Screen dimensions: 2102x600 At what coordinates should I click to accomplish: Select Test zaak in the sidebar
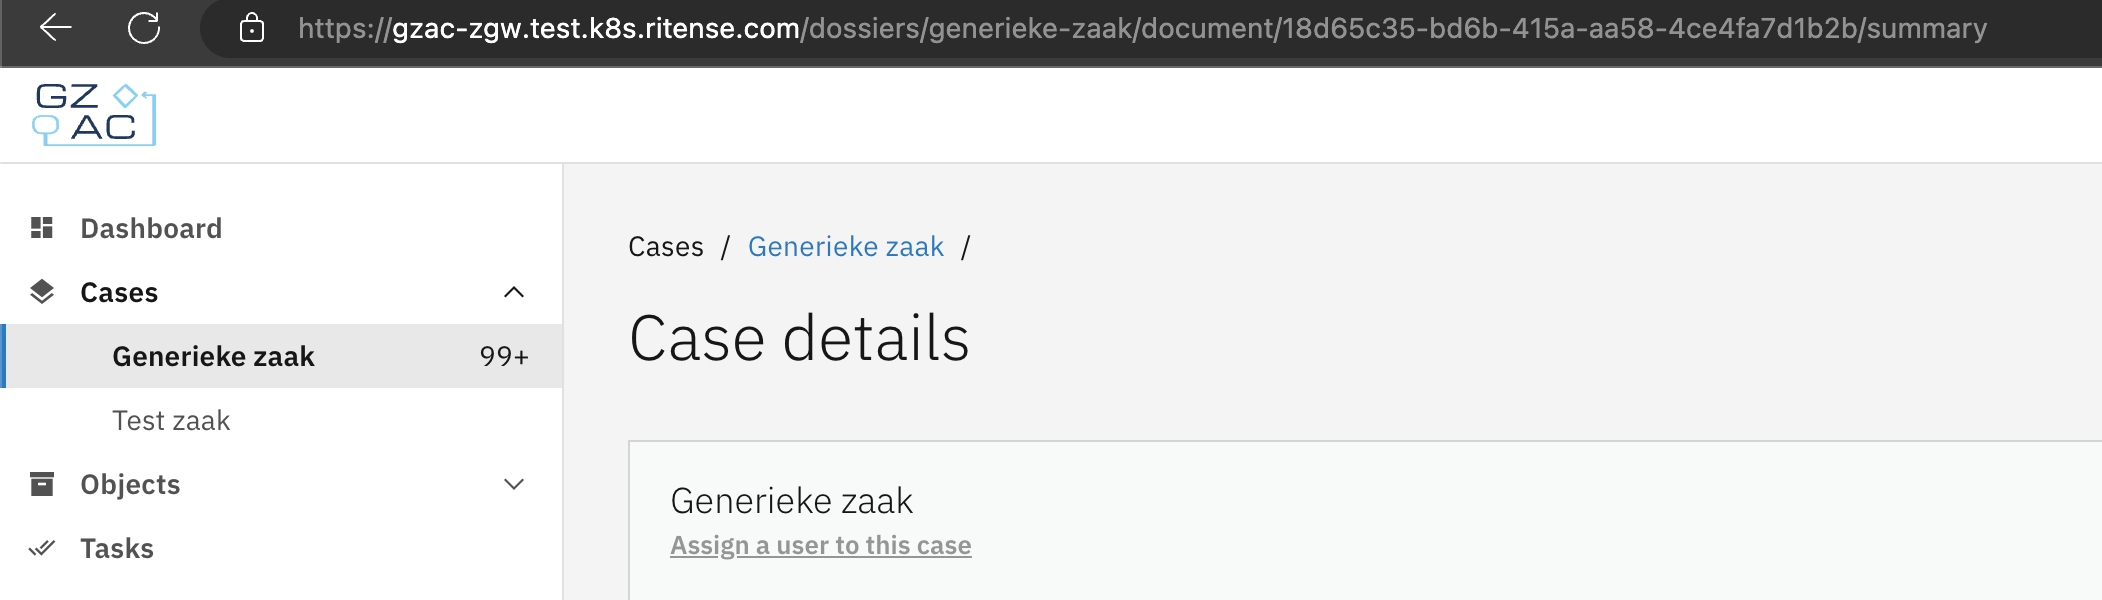point(171,420)
